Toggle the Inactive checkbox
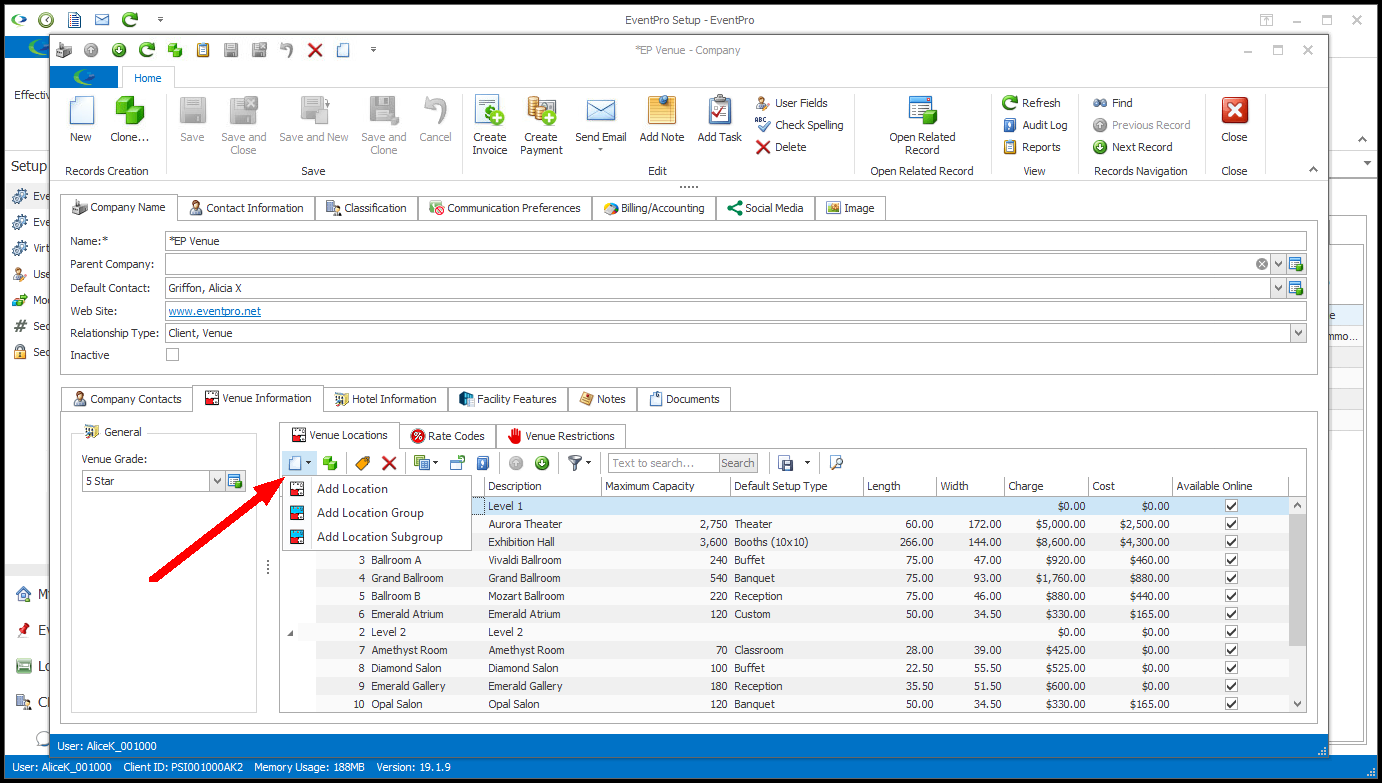Image resolution: width=1382 pixels, height=783 pixels. (x=173, y=355)
